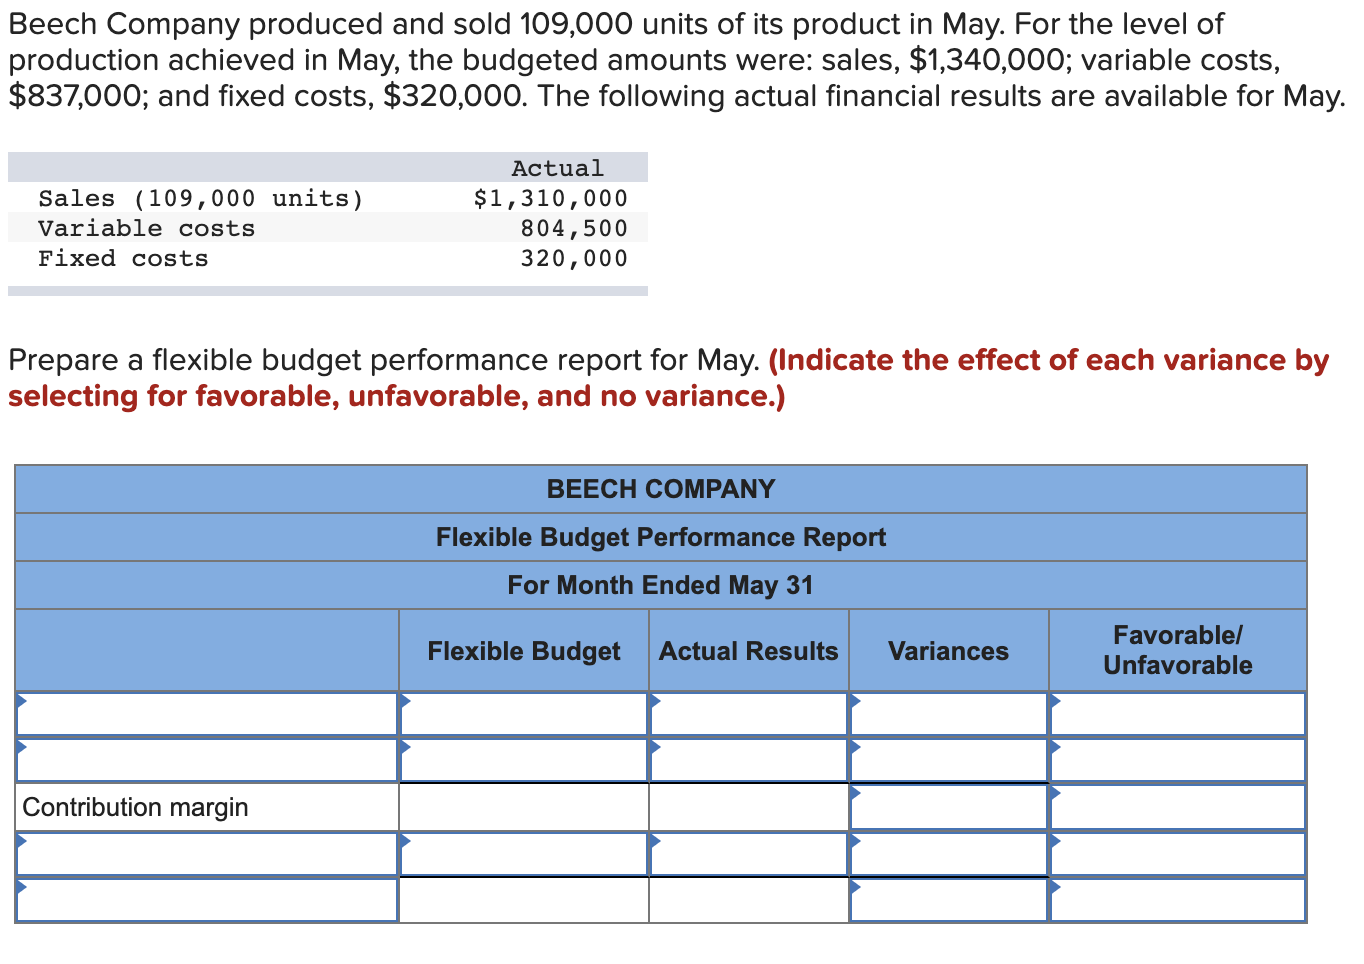The image size is (1364, 964).
Task: Click second row's Flexible Budget input cell
Action: click(x=524, y=760)
